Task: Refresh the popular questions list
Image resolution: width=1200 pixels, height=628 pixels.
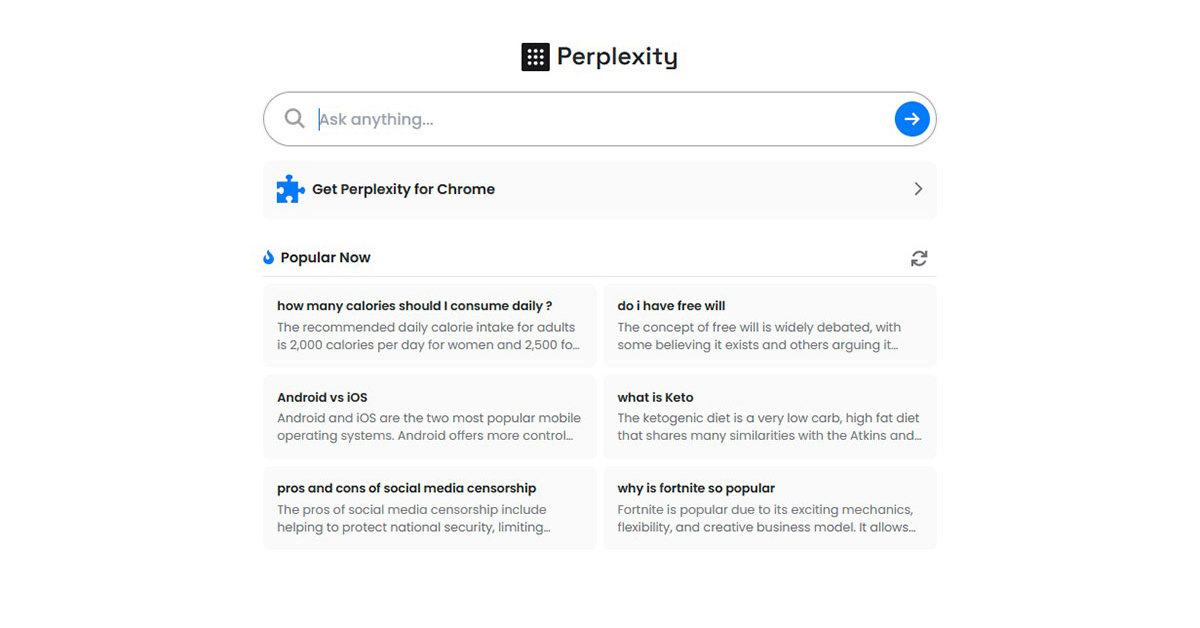Action: (x=919, y=258)
